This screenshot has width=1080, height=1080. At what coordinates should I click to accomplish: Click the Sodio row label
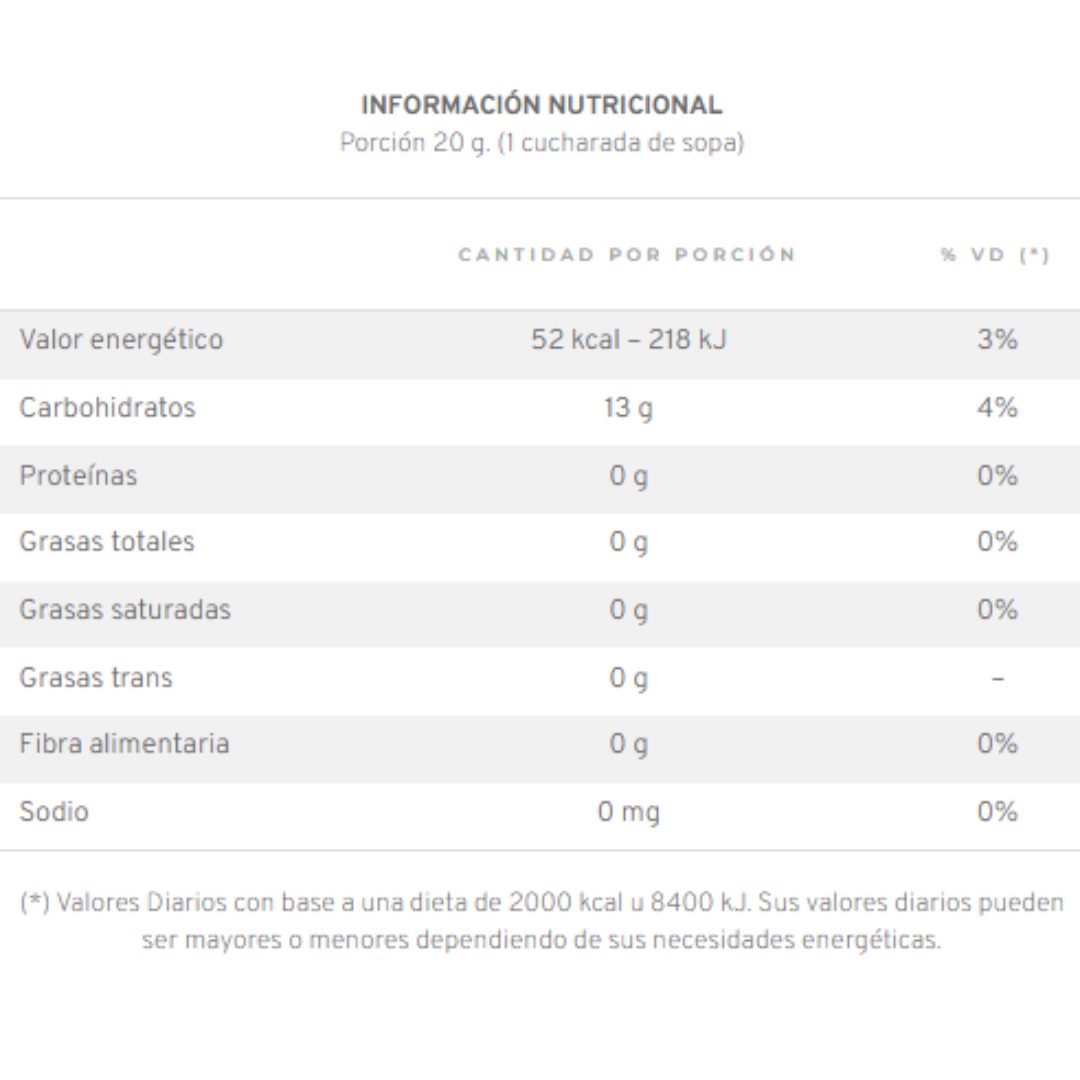point(54,811)
